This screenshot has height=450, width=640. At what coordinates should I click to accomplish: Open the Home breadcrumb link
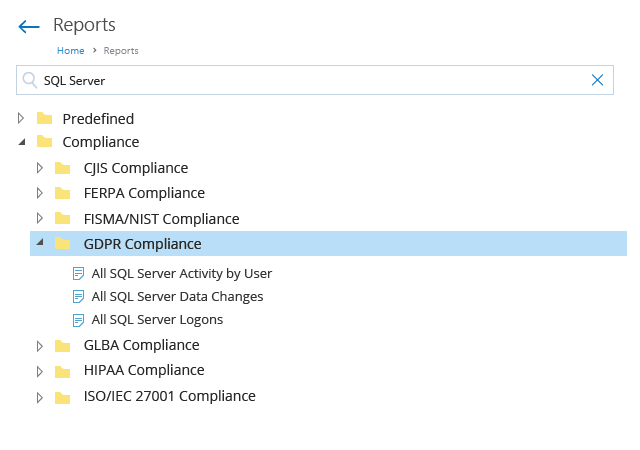coord(70,50)
